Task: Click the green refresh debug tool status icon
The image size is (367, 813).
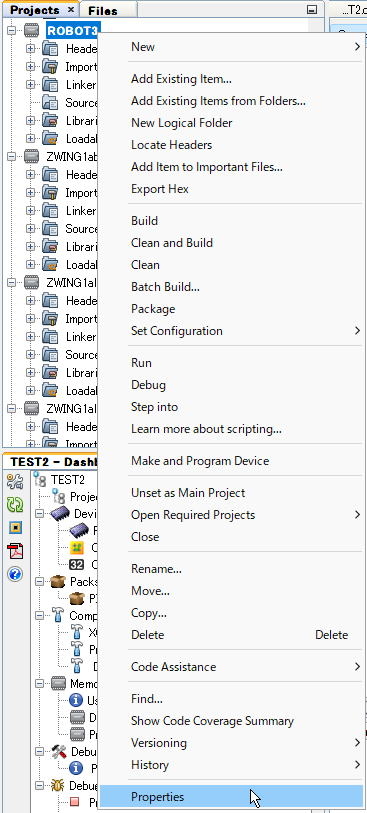Action: tap(15, 504)
